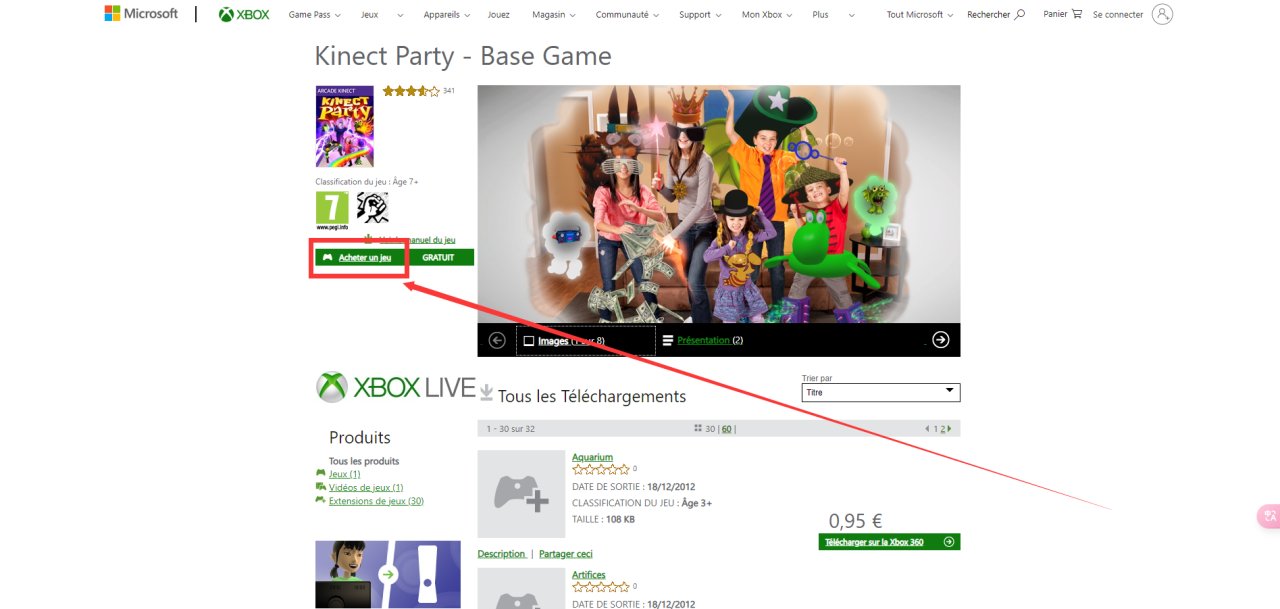Open the Game Pass dropdown menu

[x=314, y=15]
